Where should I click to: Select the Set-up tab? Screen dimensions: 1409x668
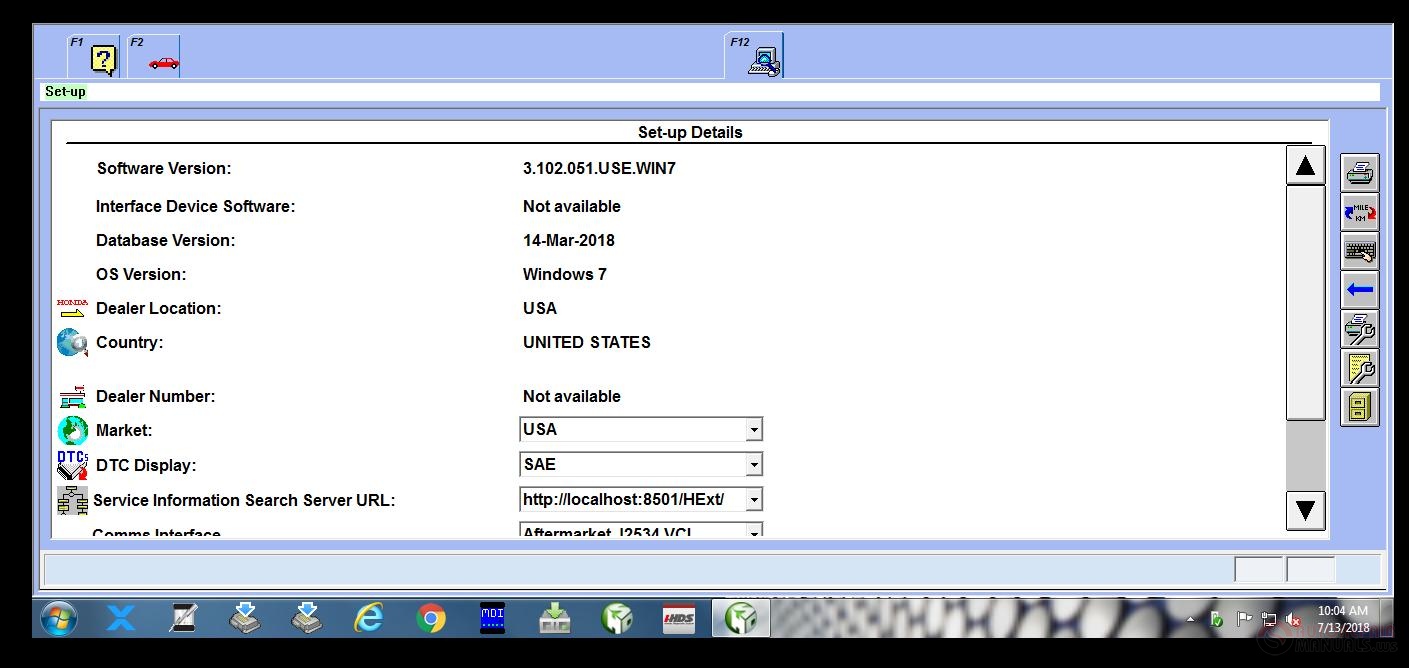64,91
